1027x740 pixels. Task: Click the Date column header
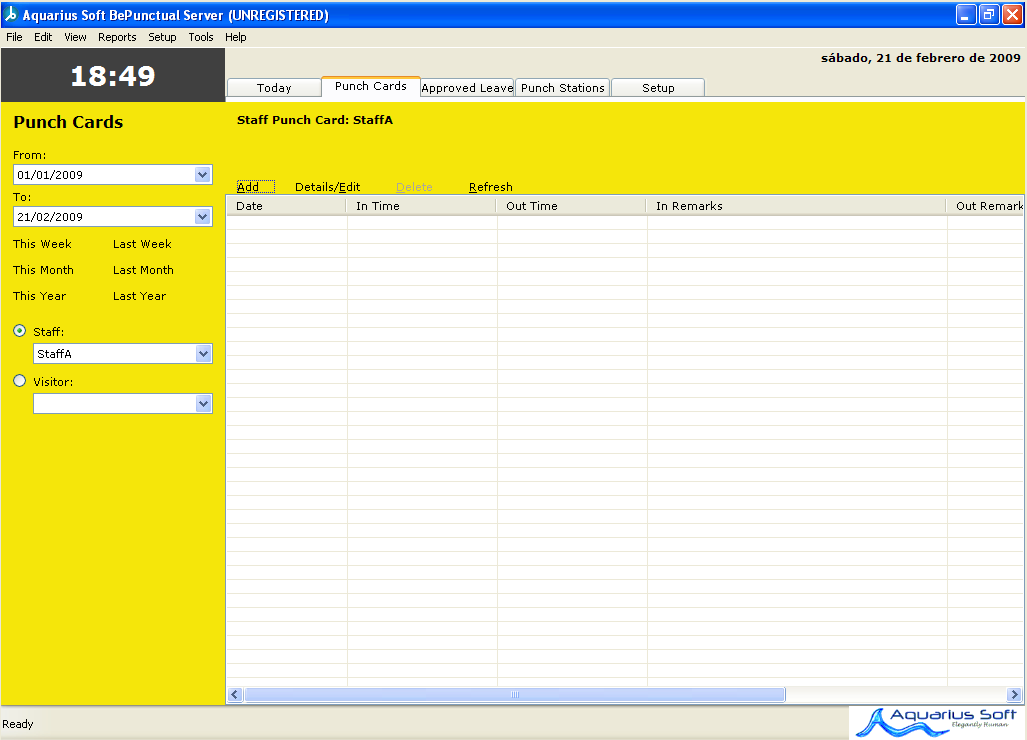click(286, 206)
